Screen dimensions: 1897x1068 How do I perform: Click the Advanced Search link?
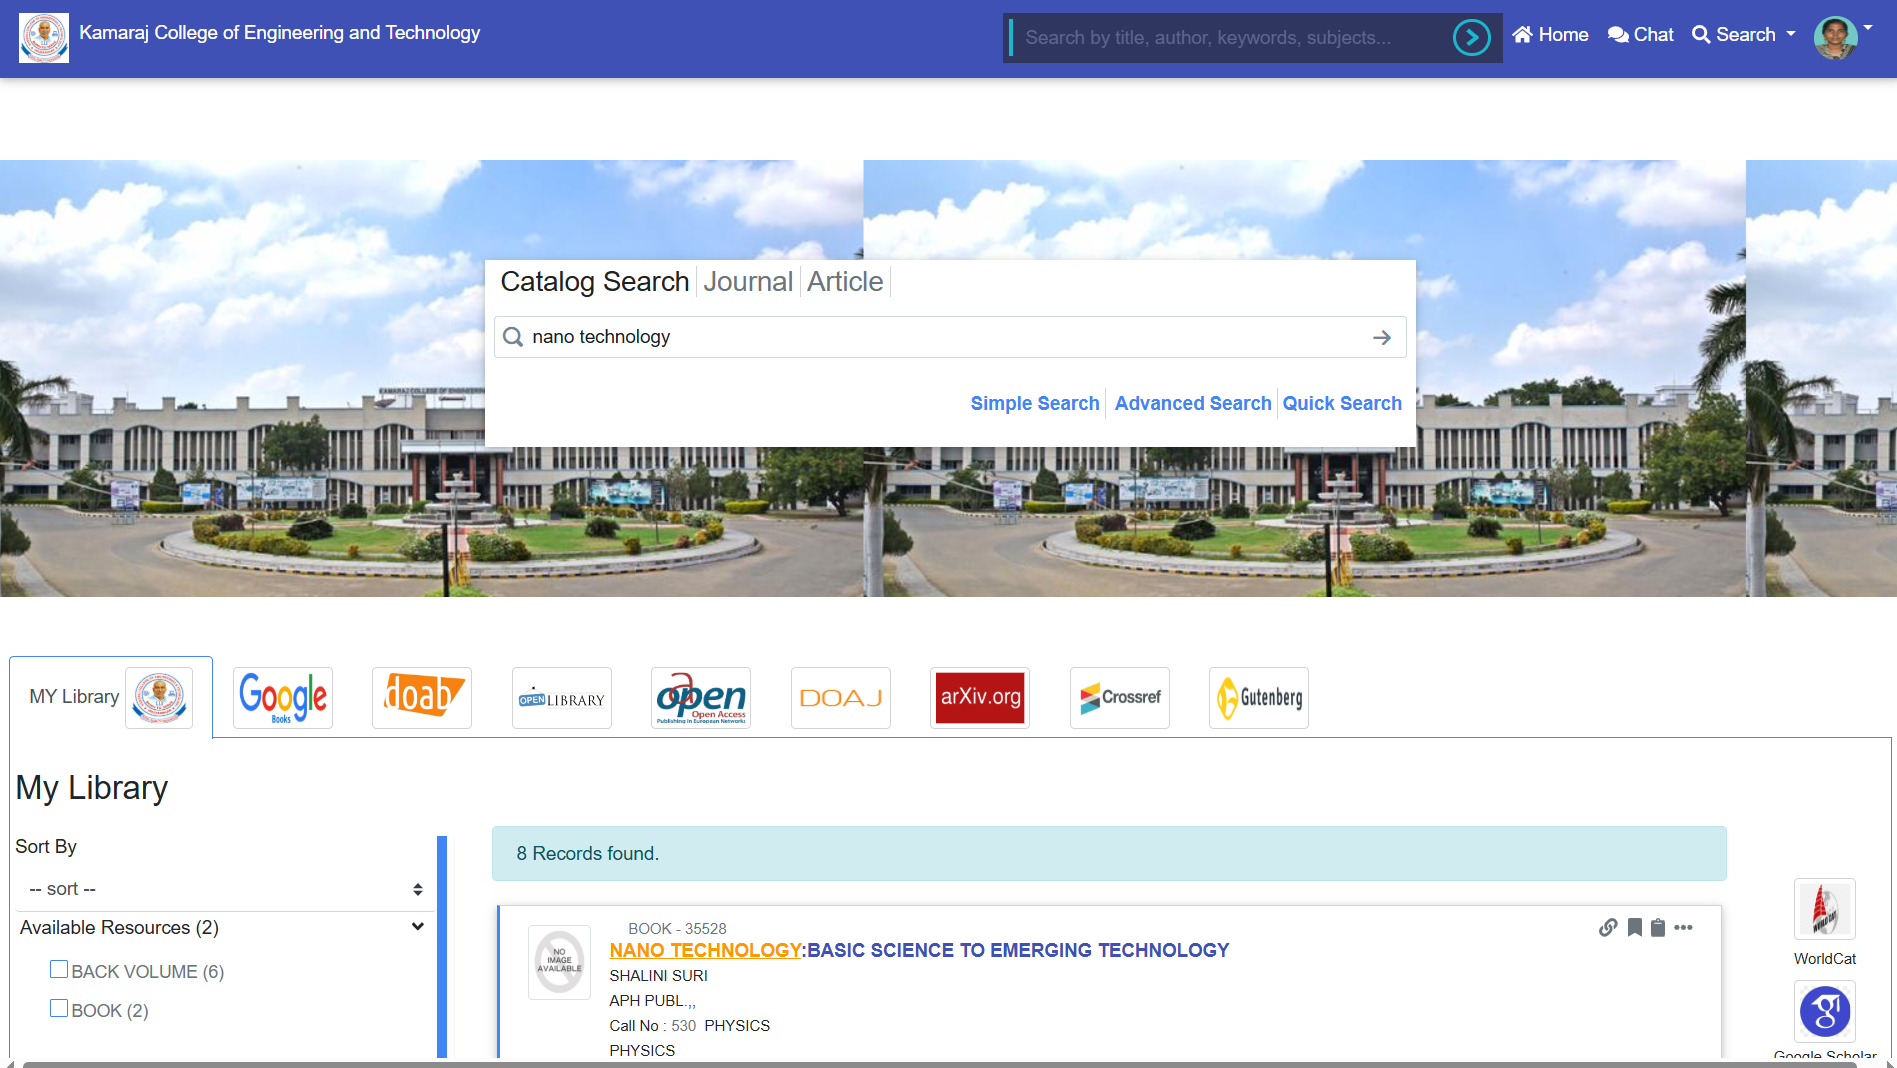[x=1193, y=403]
